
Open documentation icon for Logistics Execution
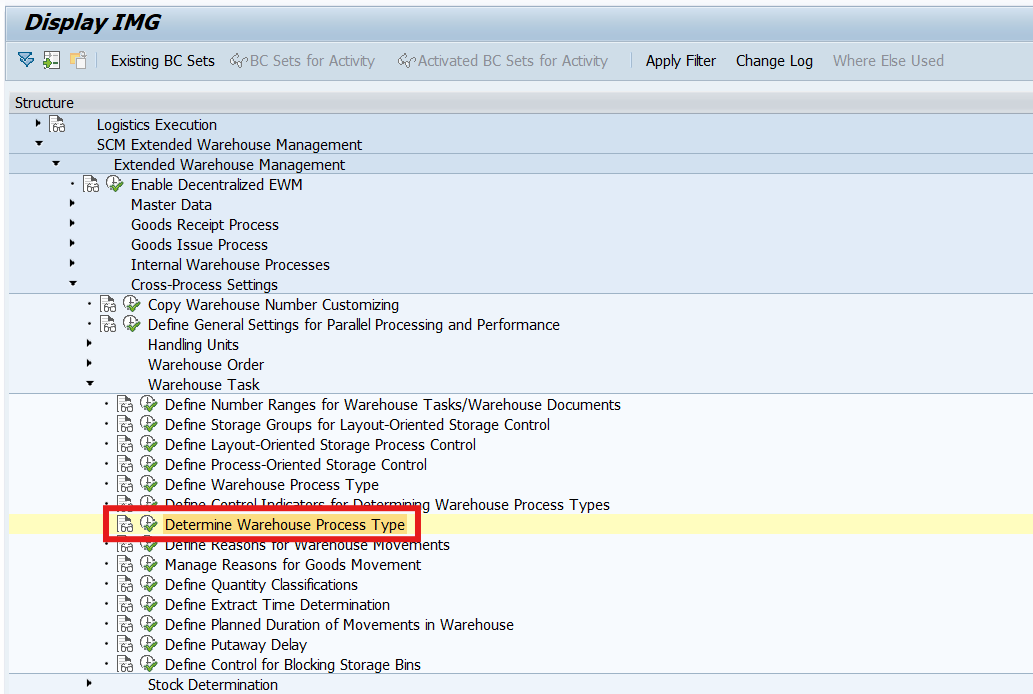[57, 125]
